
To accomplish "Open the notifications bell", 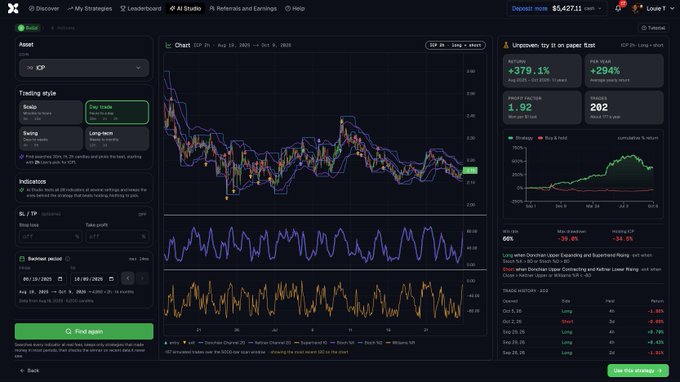I will pos(618,9).
